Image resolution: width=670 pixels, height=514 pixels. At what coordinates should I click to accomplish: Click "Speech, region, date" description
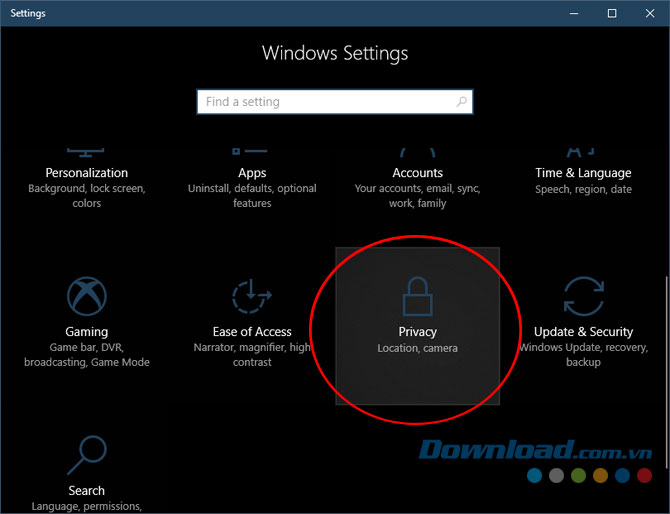pos(583,189)
